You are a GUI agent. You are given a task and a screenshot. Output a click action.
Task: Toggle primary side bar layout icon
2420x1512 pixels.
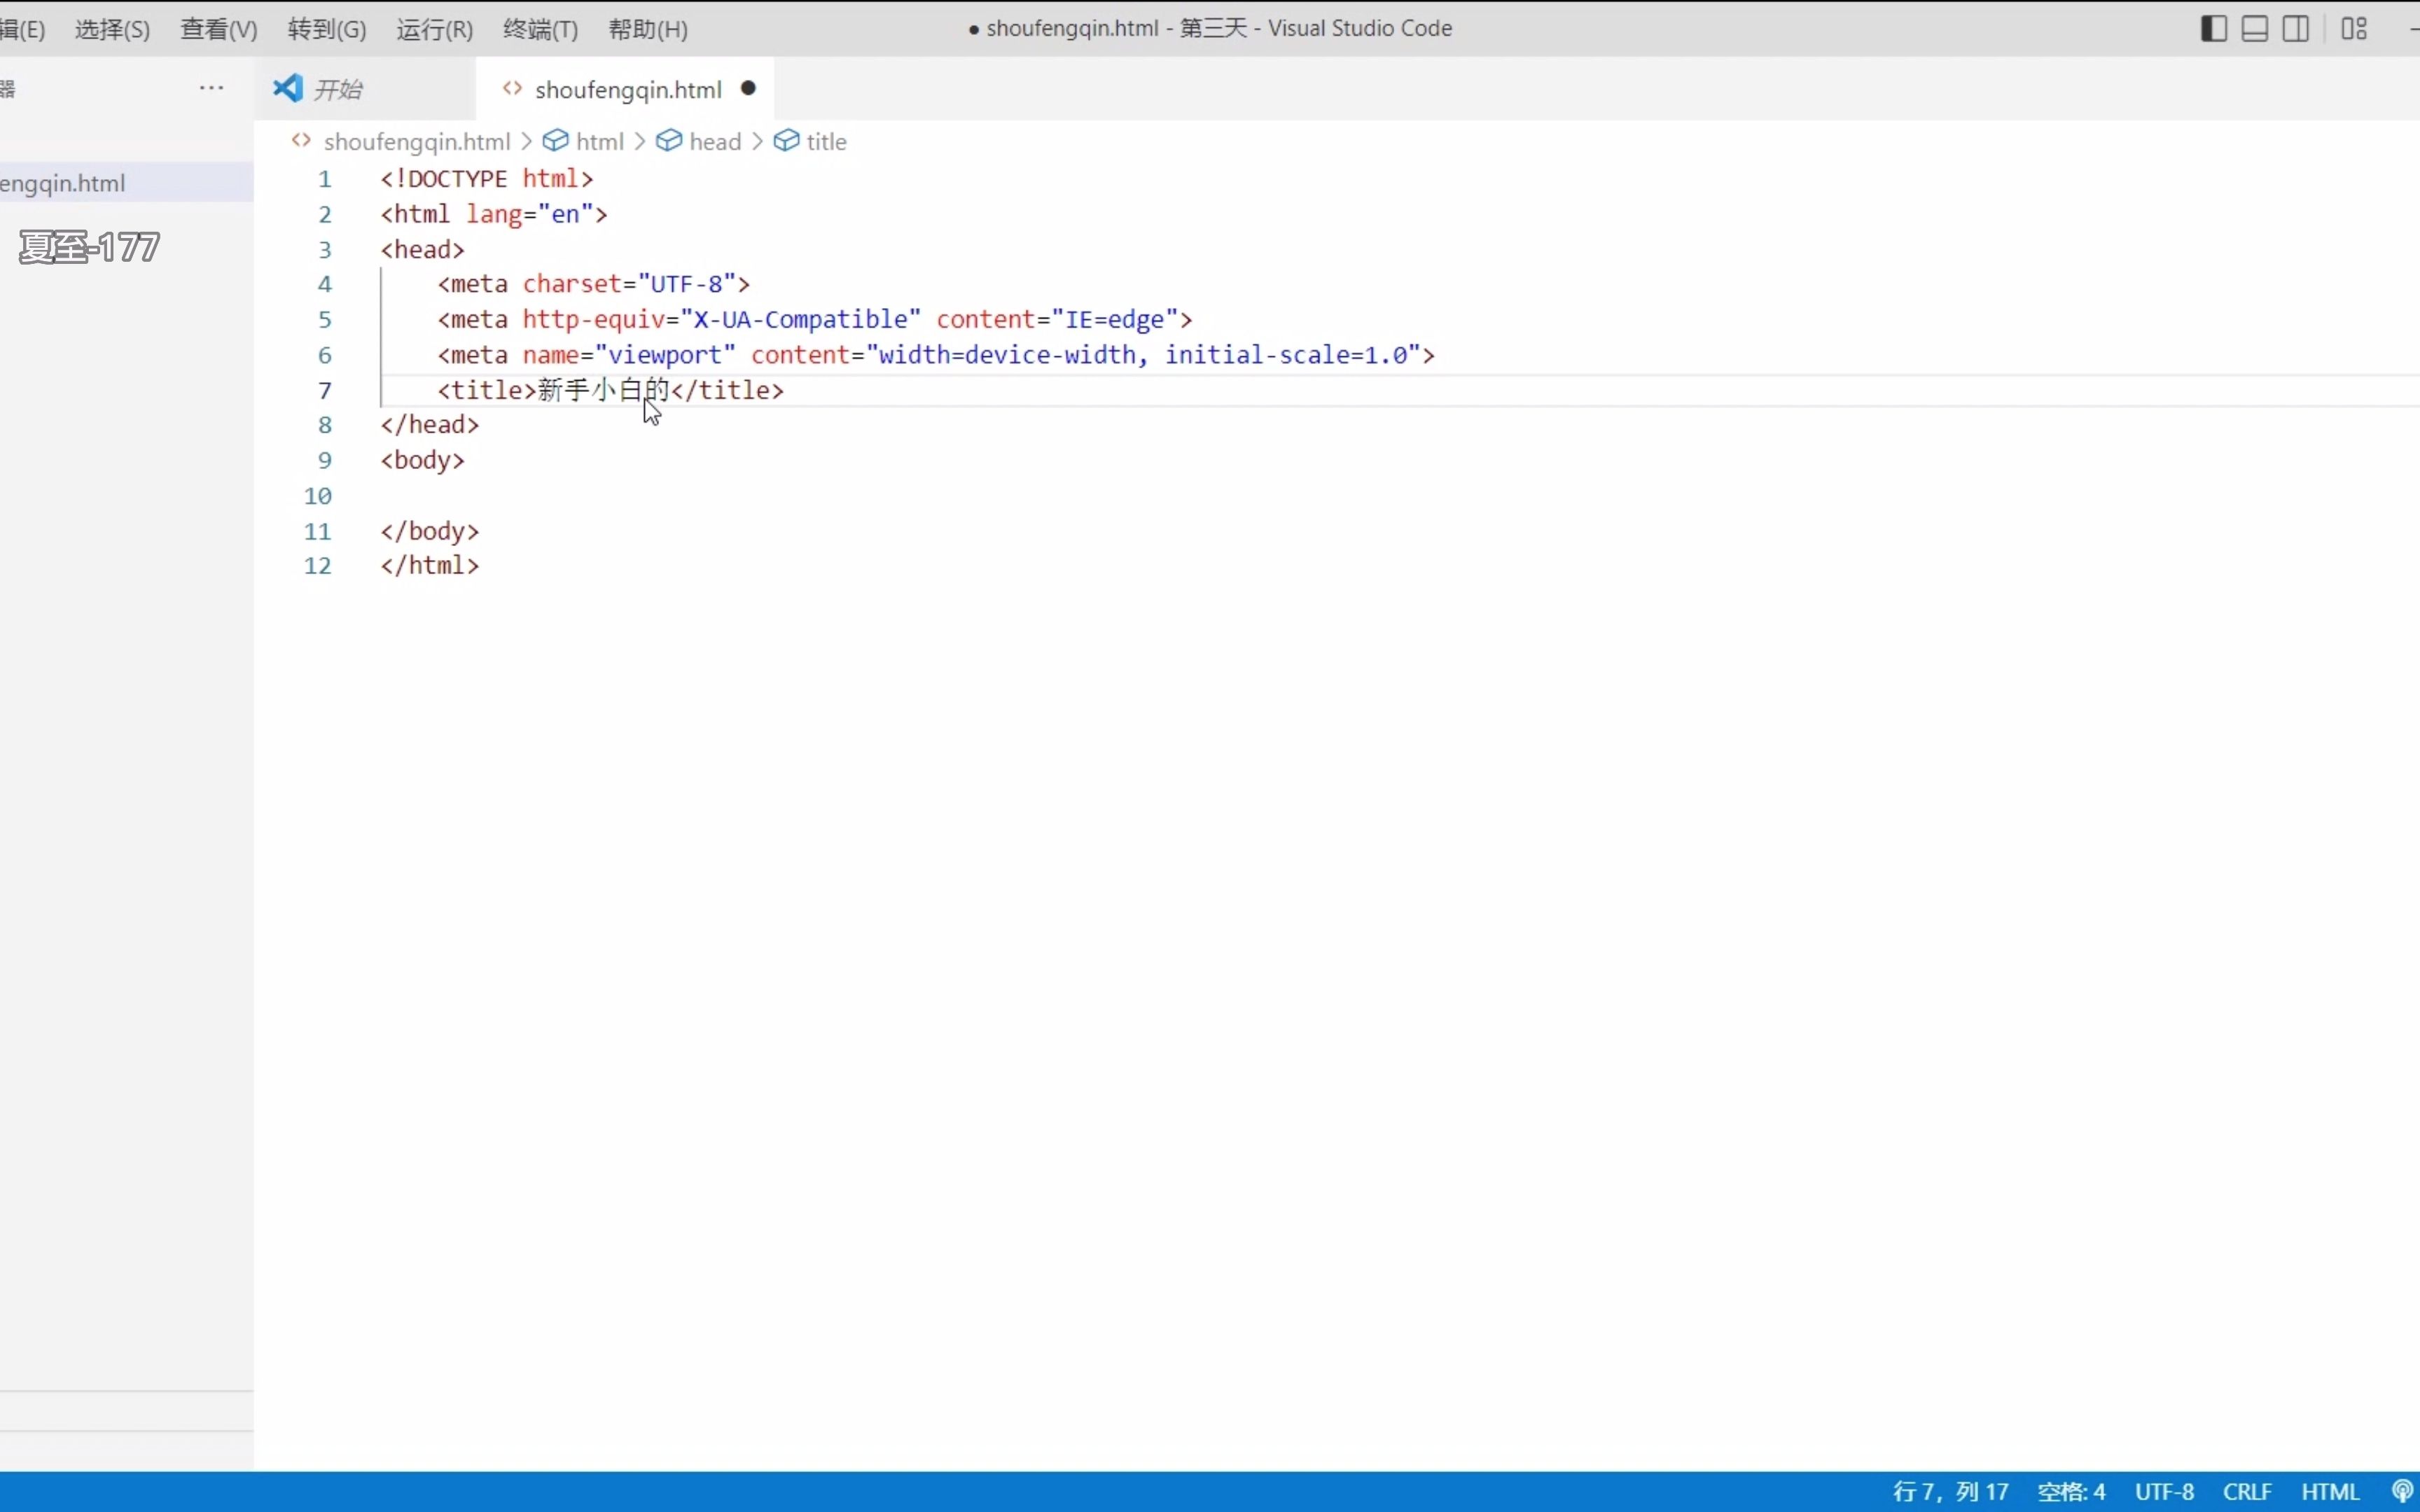(x=2214, y=29)
